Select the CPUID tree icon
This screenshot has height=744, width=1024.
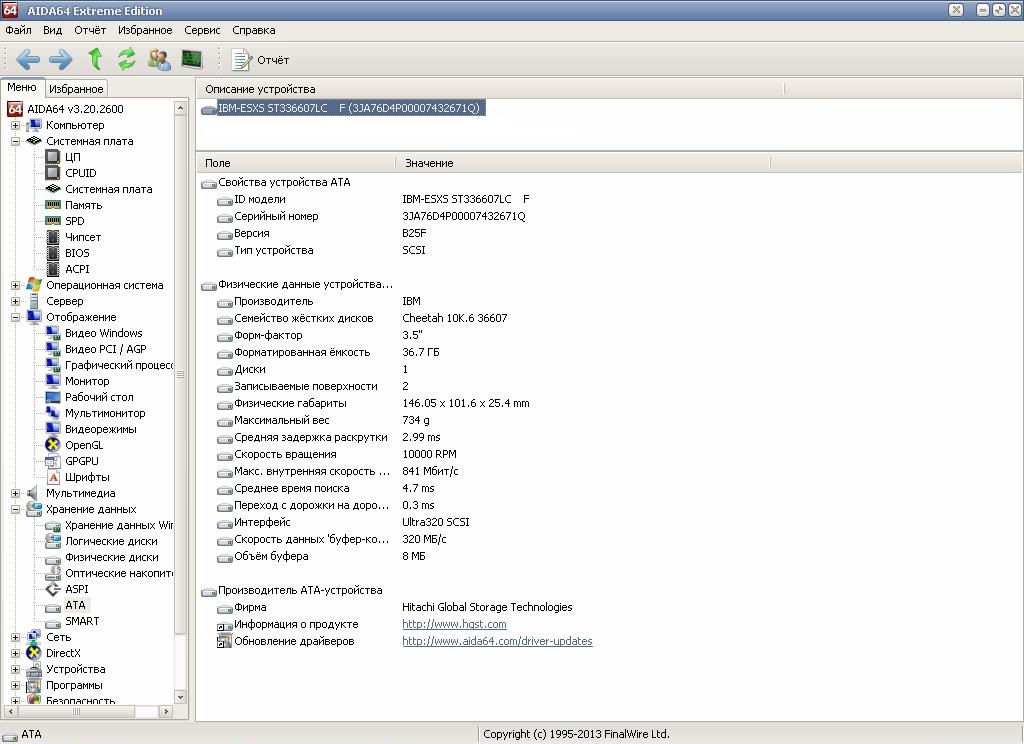[x=53, y=173]
